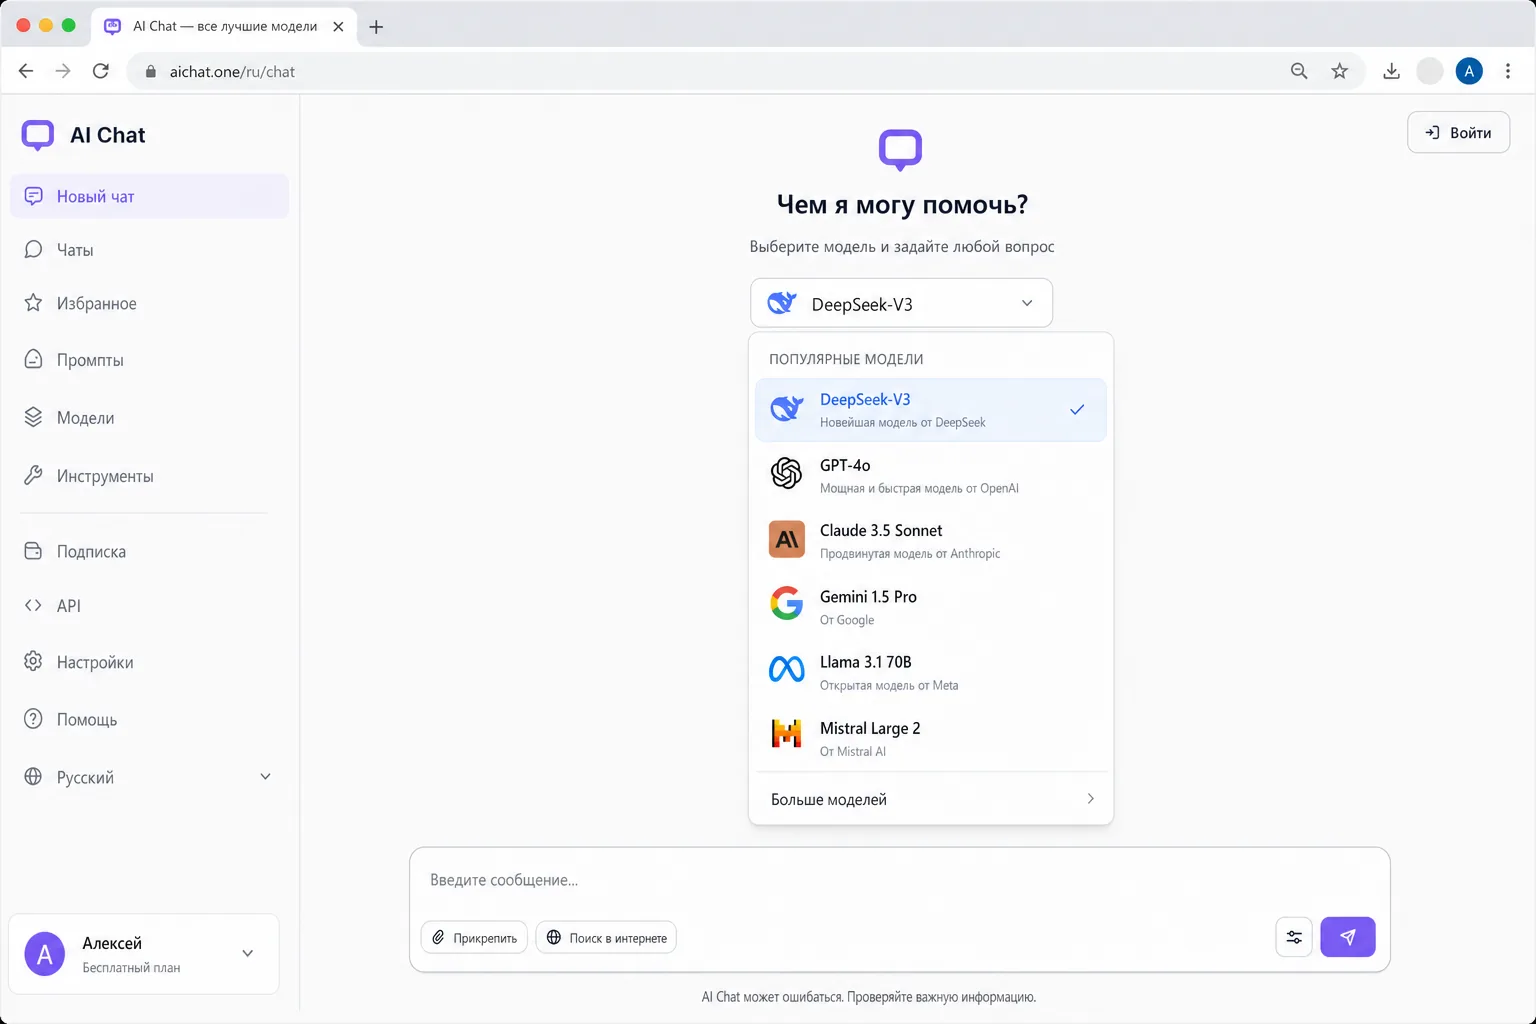
Task: Click the purple send message button
Action: click(x=1348, y=937)
